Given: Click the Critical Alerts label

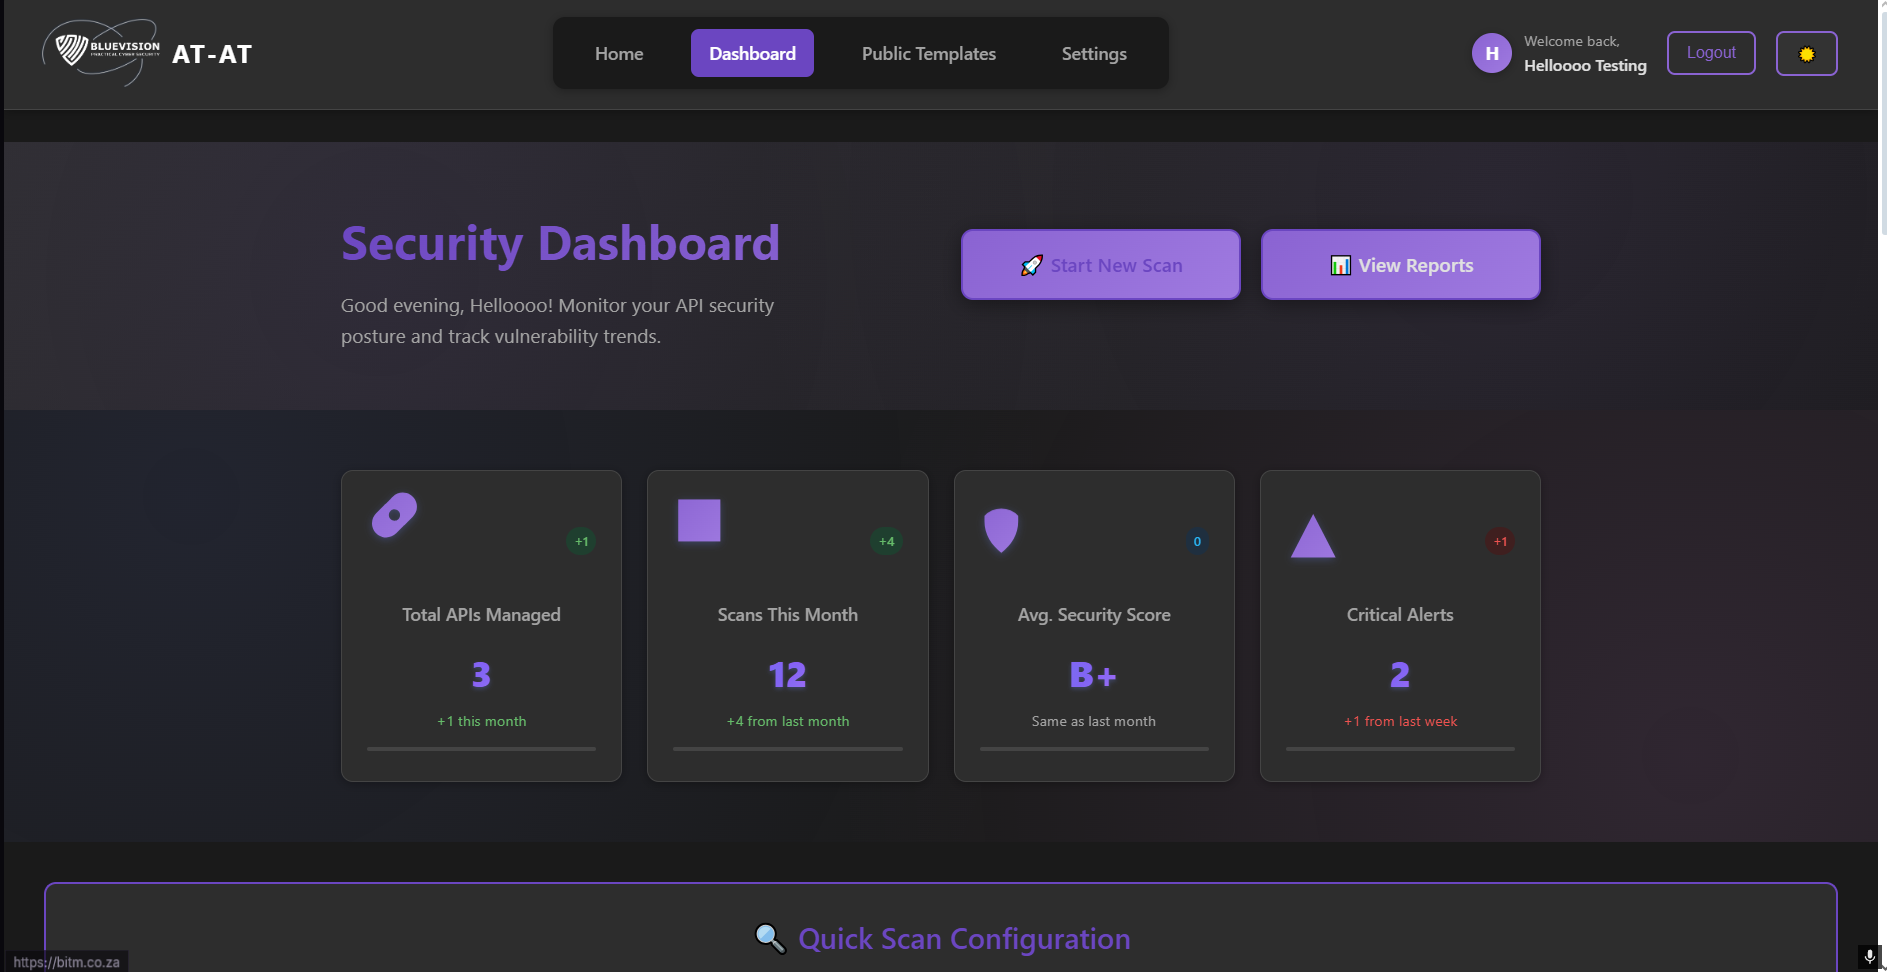Looking at the screenshot, I should click(1400, 615).
